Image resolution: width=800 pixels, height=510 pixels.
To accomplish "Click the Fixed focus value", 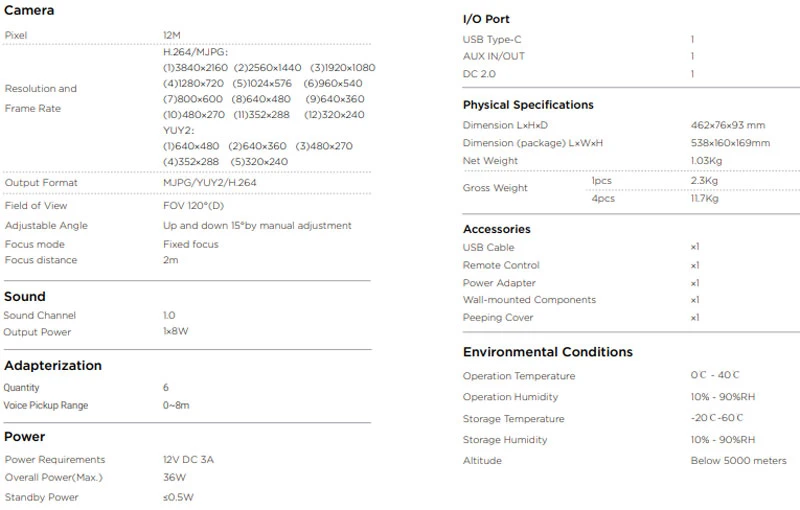I will tap(190, 244).
